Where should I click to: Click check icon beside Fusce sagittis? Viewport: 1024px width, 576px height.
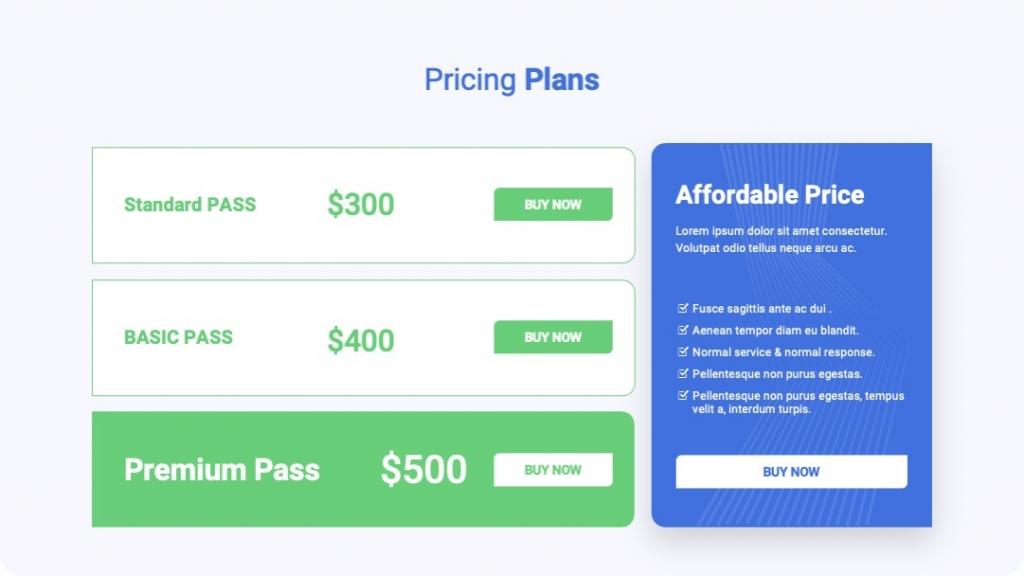click(x=683, y=308)
